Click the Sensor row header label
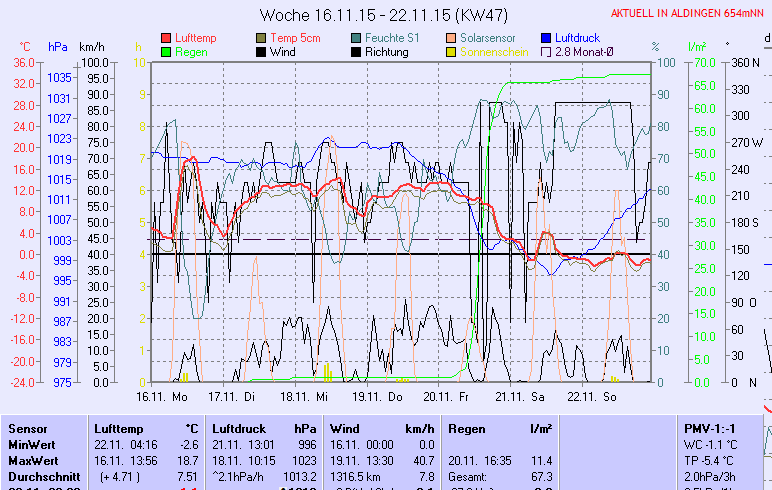Screen dimensions: 772x490 pos(27,428)
